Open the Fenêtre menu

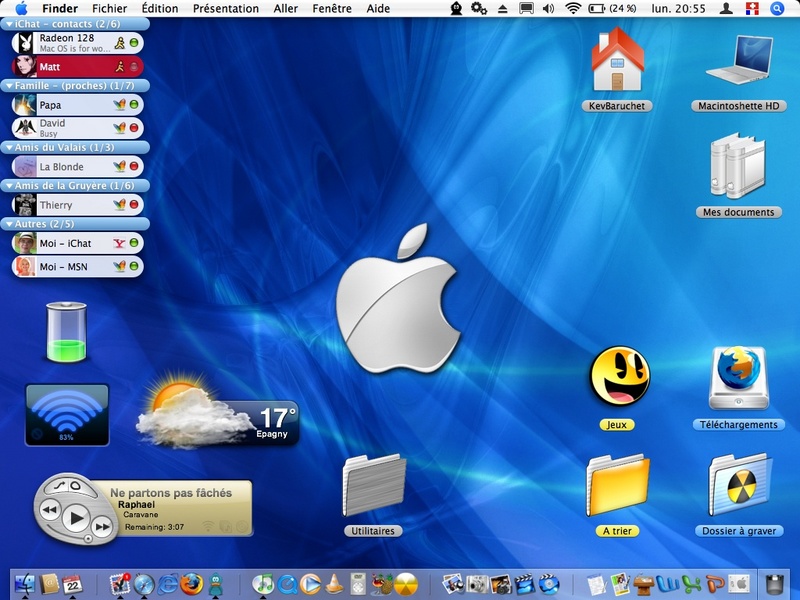332,8
